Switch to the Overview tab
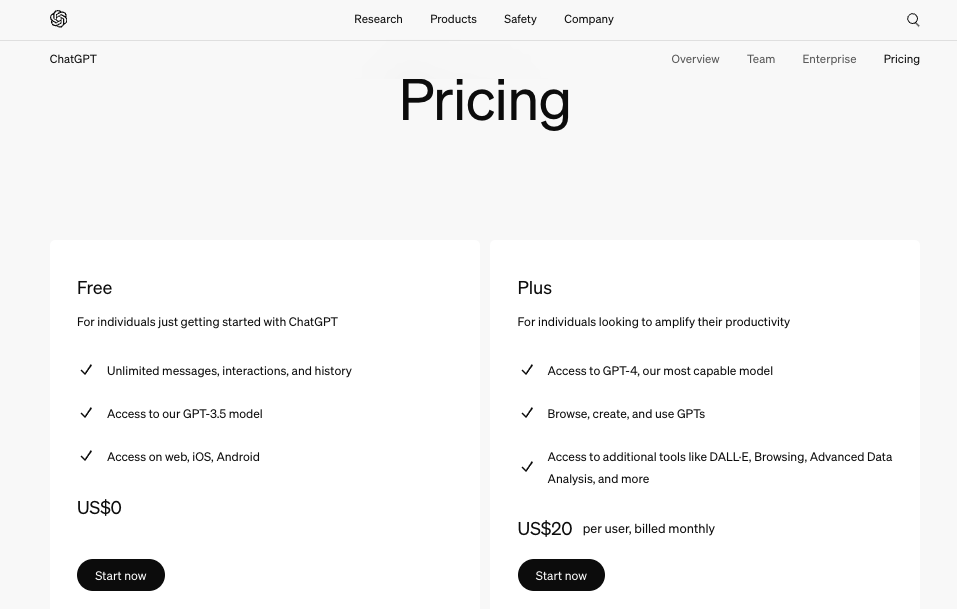The image size is (957, 609). click(x=695, y=59)
